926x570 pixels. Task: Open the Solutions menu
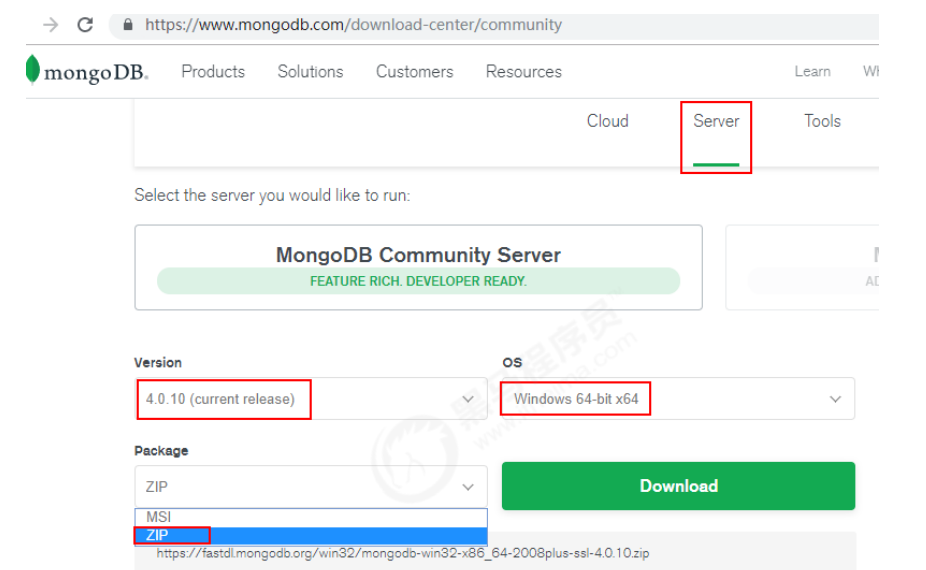[x=310, y=71]
